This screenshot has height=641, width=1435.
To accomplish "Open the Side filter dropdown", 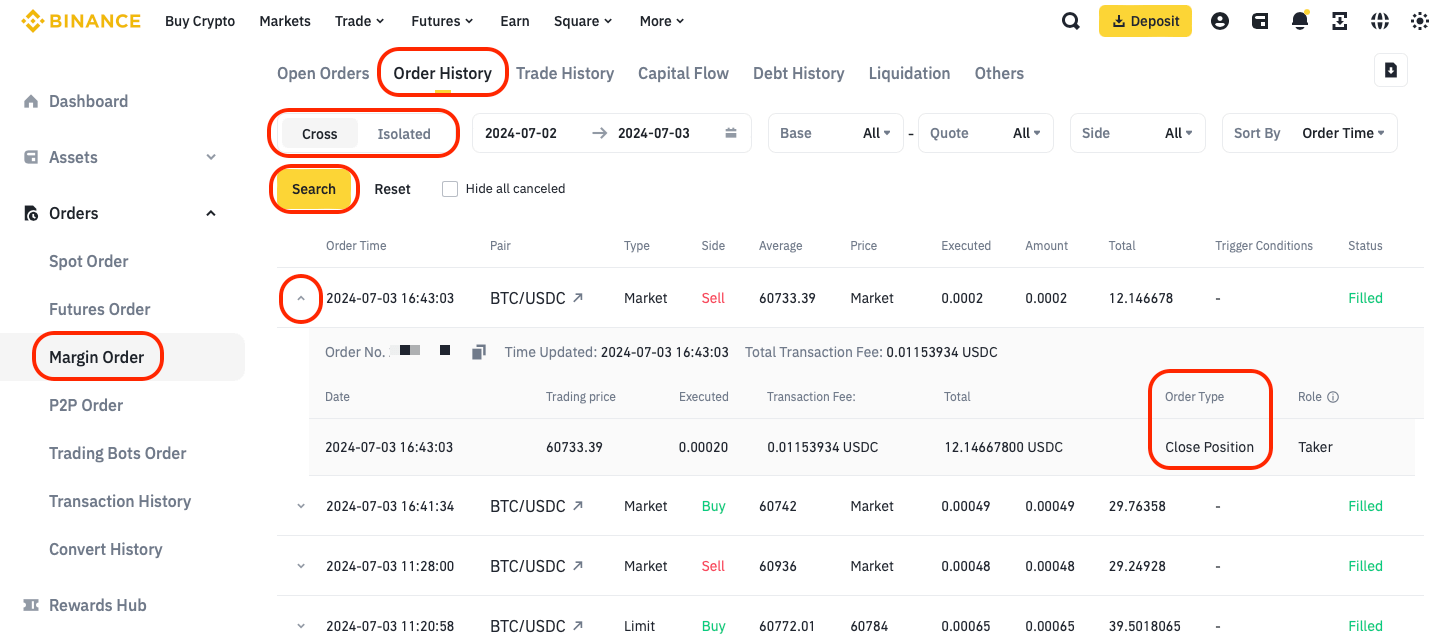I will pyautogui.click(x=1137, y=133).
